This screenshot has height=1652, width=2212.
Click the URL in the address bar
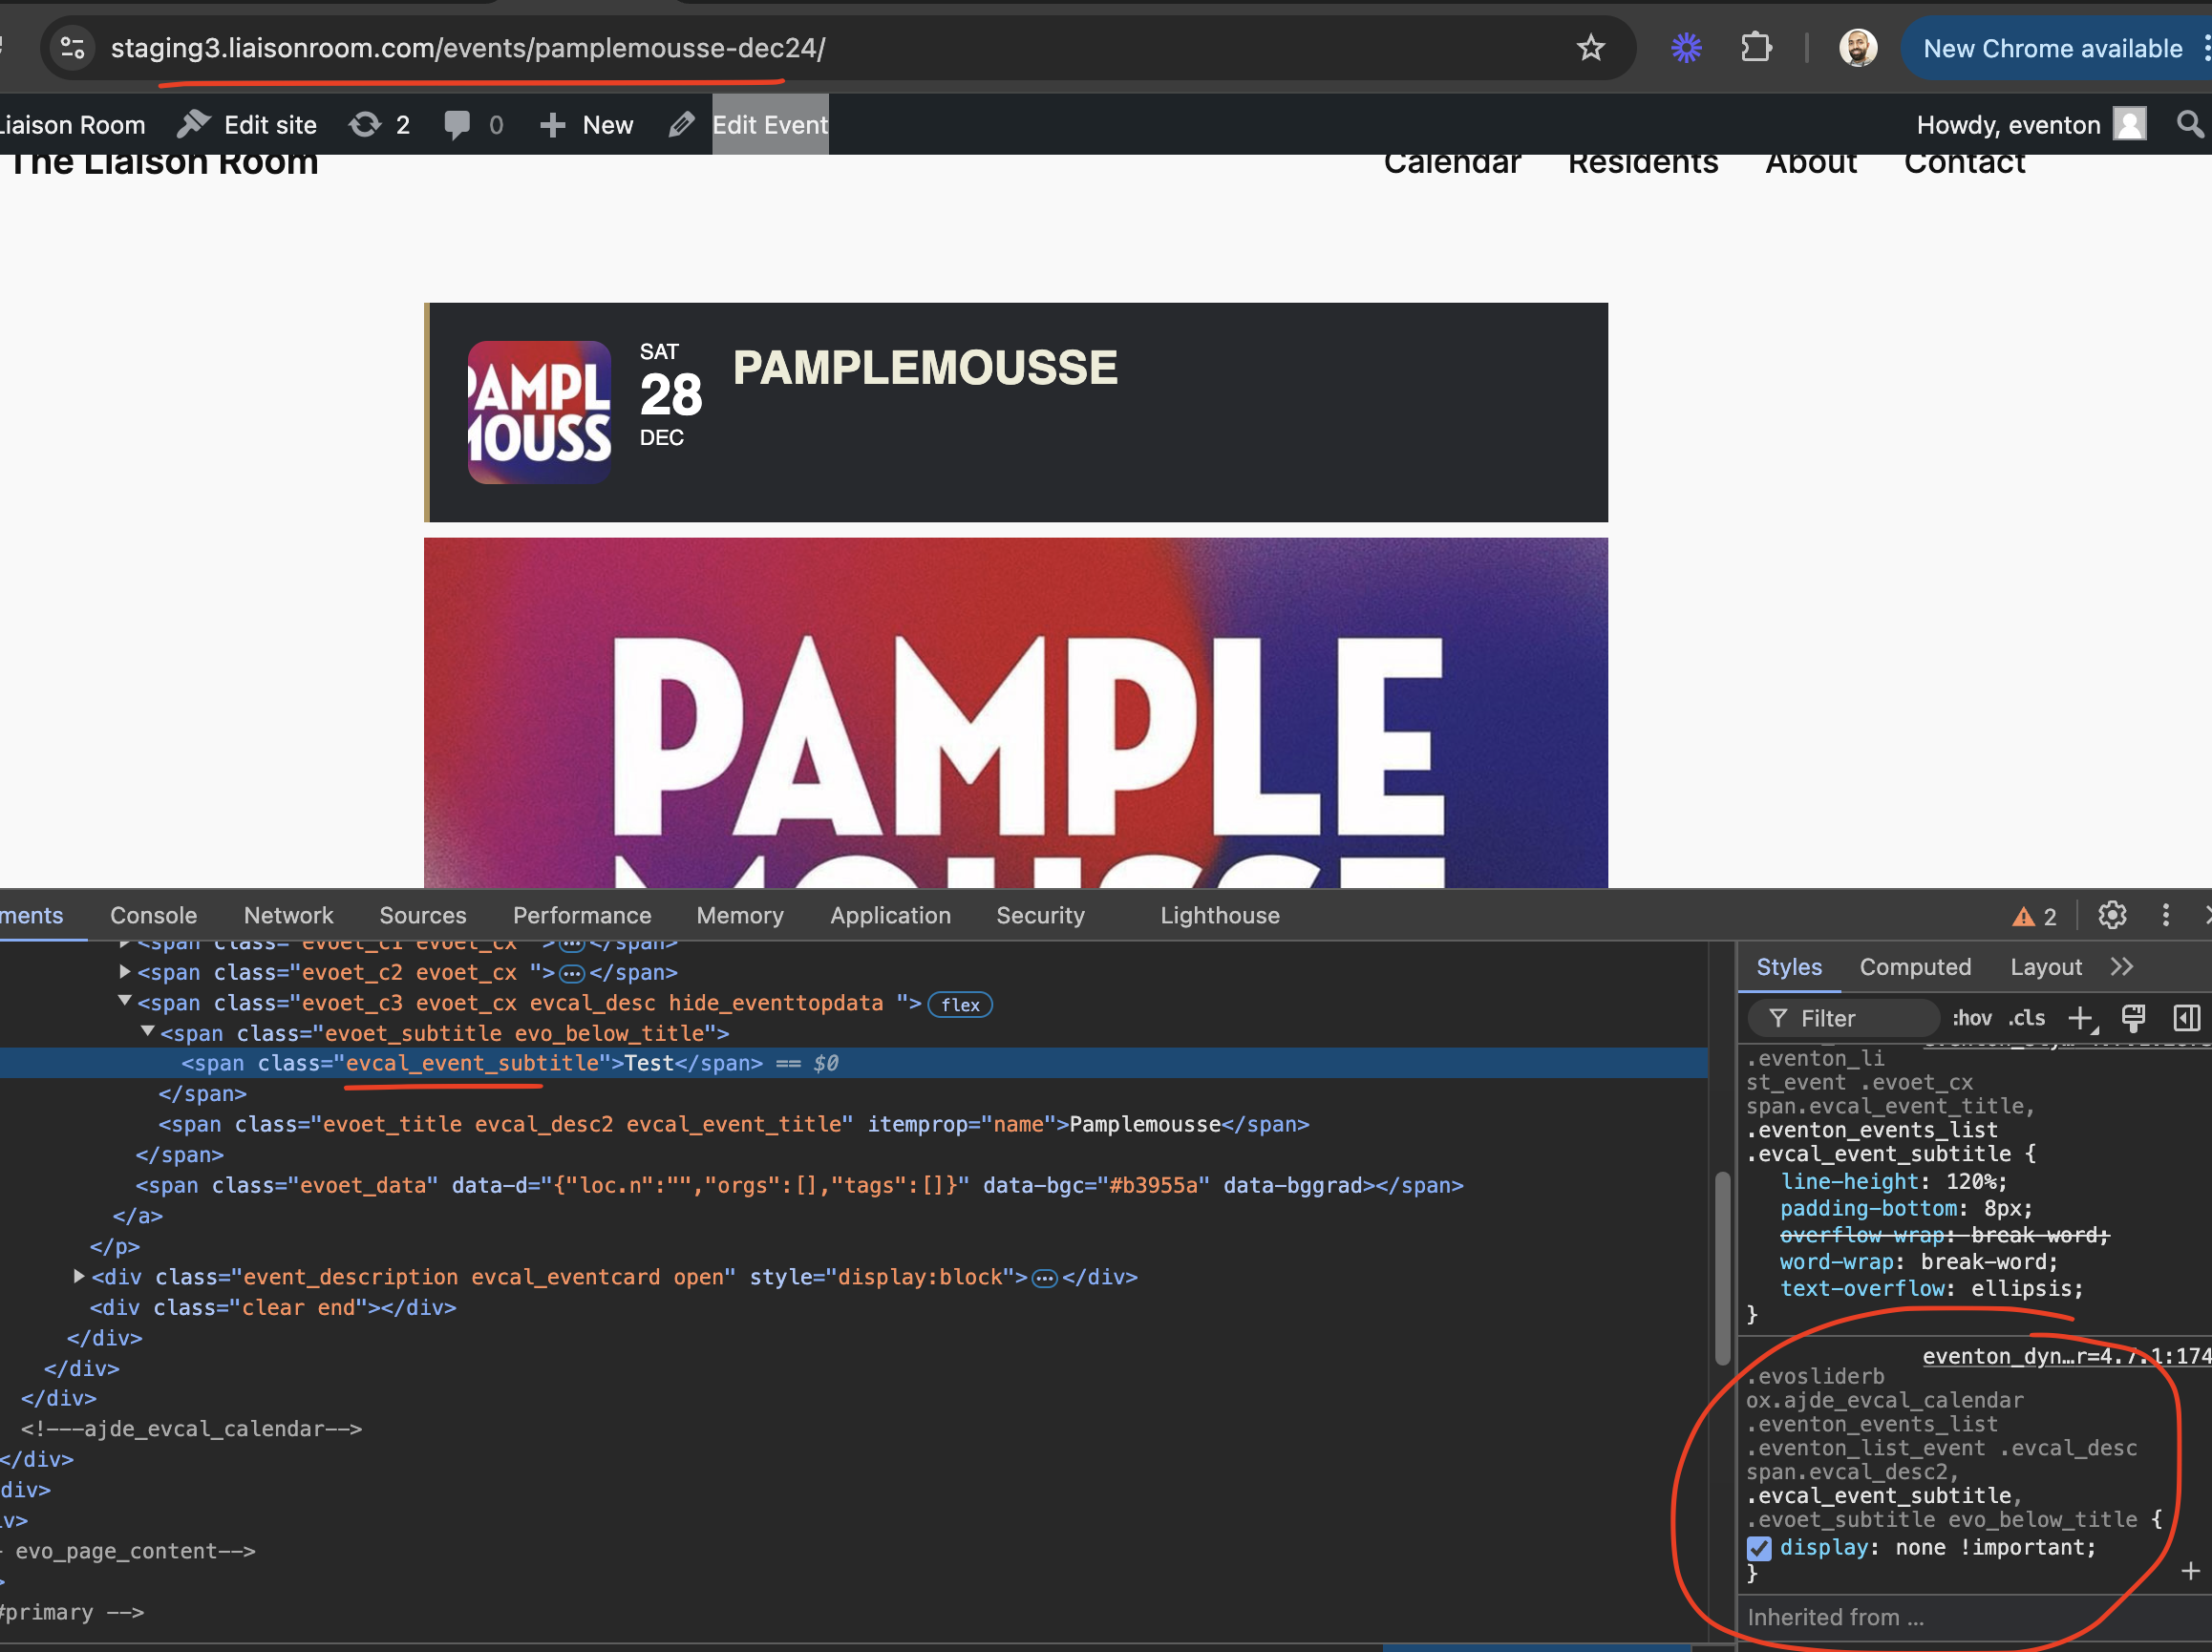click(468, 48)
